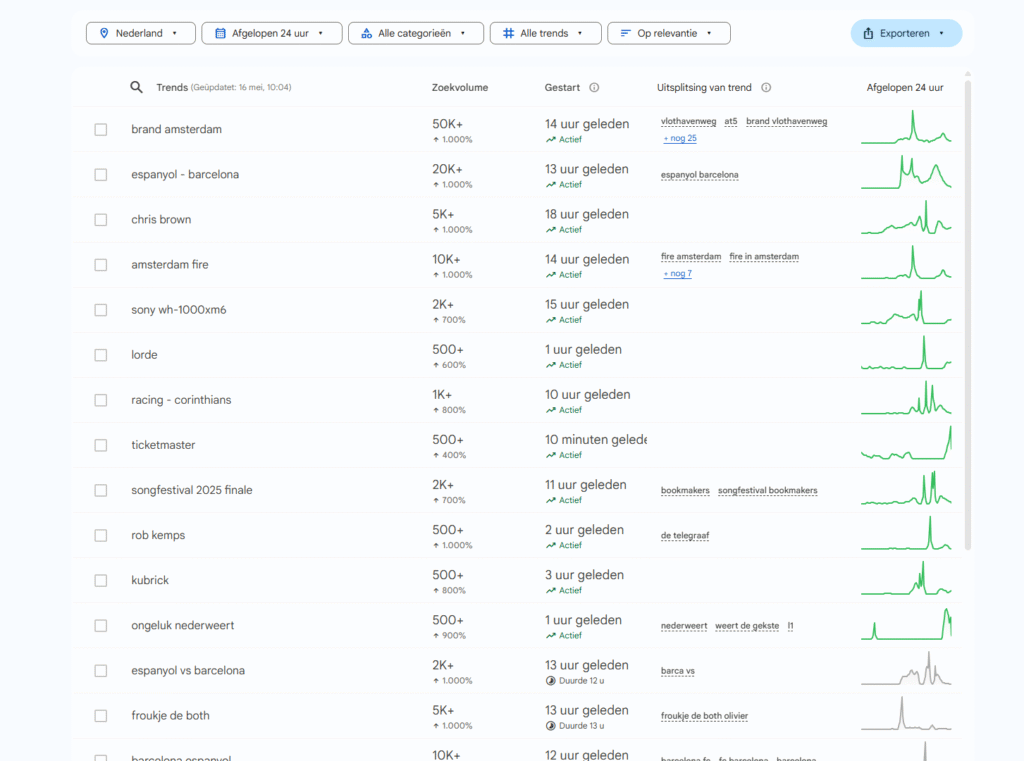Click the Actief trend arrow icon for lorde
The height and width of the screenshot is (761, 1024).
[551, 365]
